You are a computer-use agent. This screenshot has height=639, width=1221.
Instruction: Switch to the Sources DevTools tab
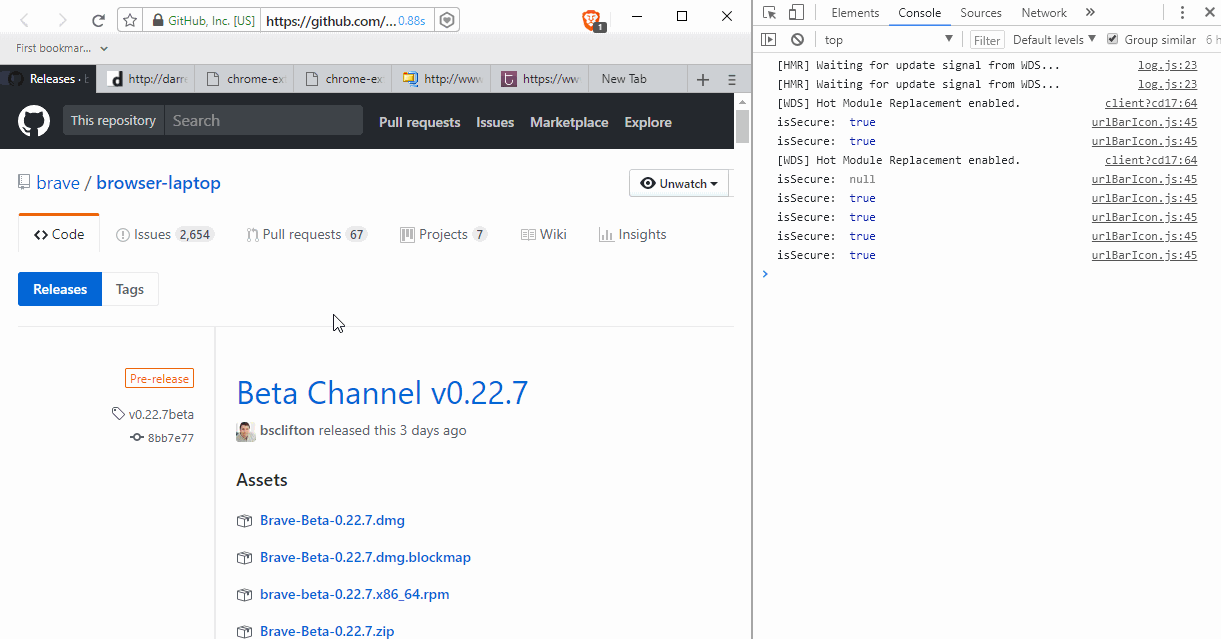coord(981,13)
